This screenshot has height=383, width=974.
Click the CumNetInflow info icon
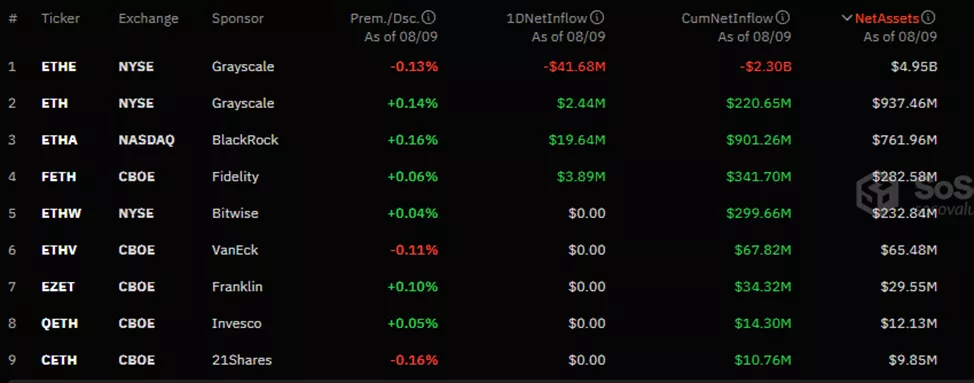(x=783, y=18)
